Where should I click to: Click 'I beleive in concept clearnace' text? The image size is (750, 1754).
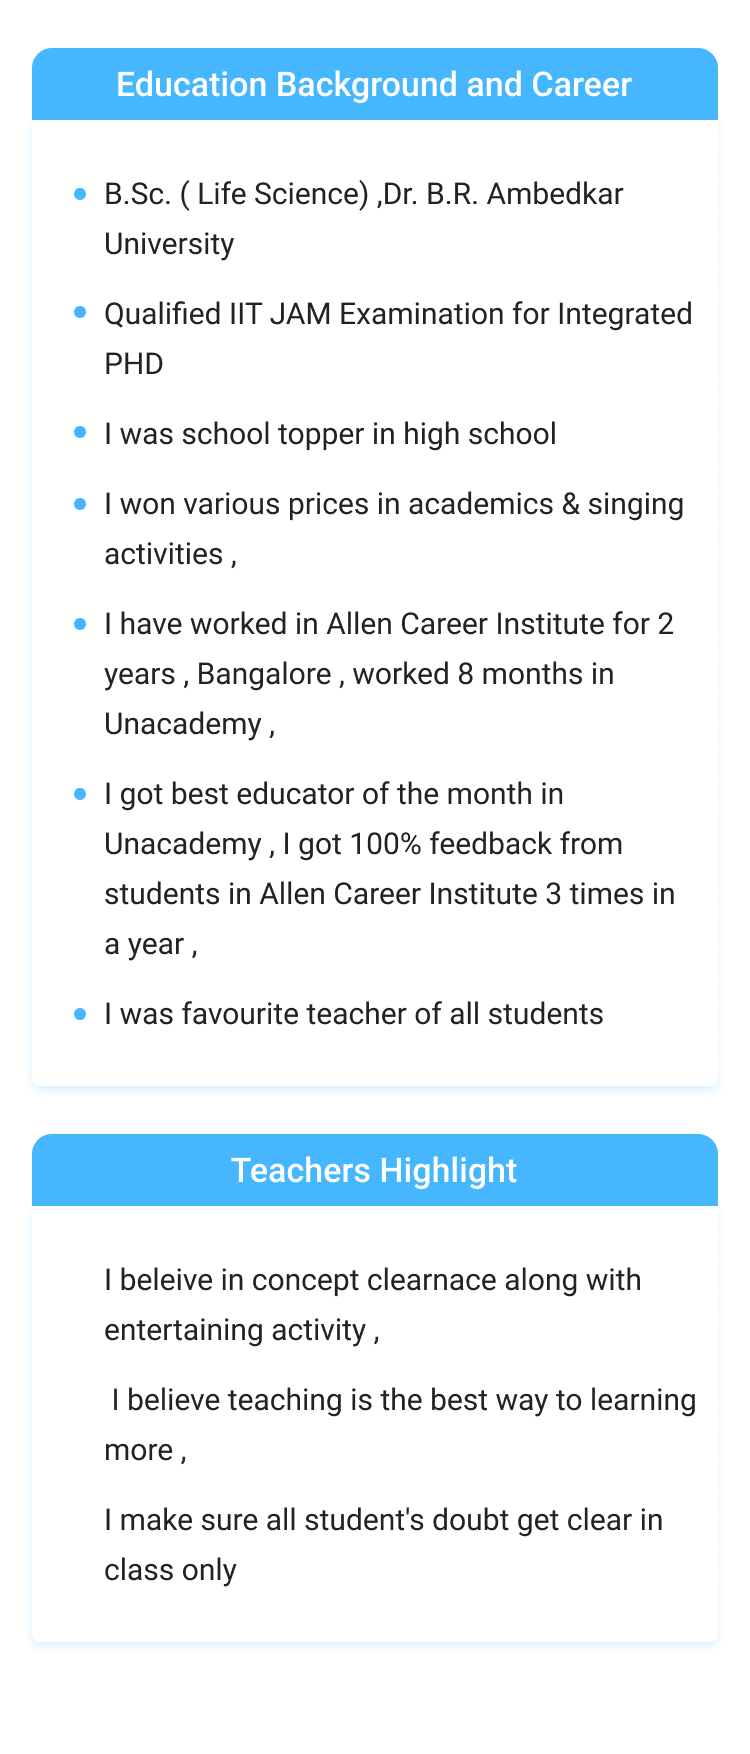pyautogui.click(x=301, y=1280)
